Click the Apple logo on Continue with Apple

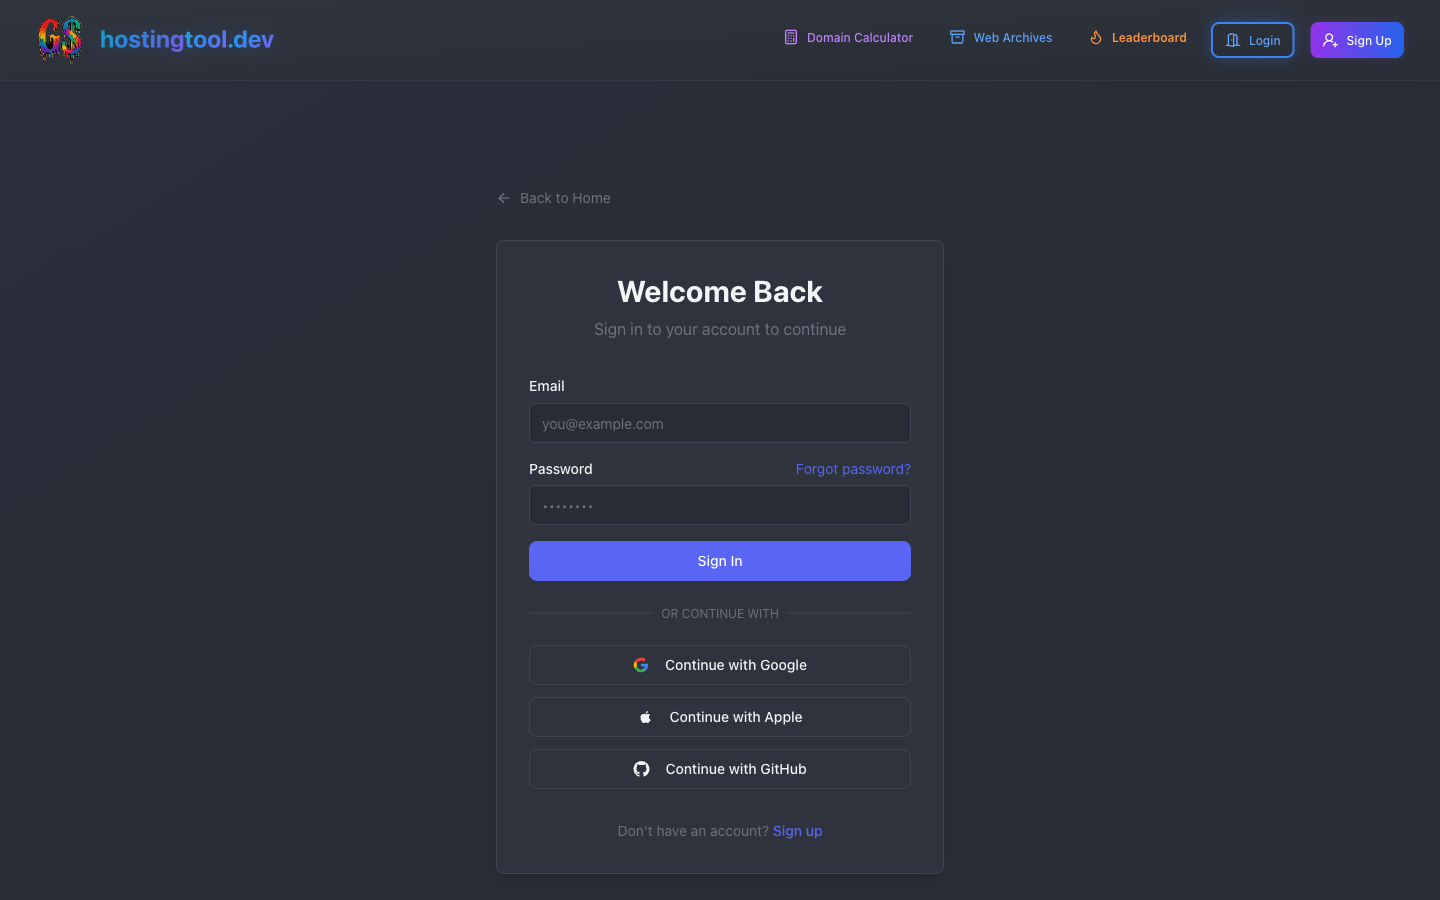click(646, 716)
